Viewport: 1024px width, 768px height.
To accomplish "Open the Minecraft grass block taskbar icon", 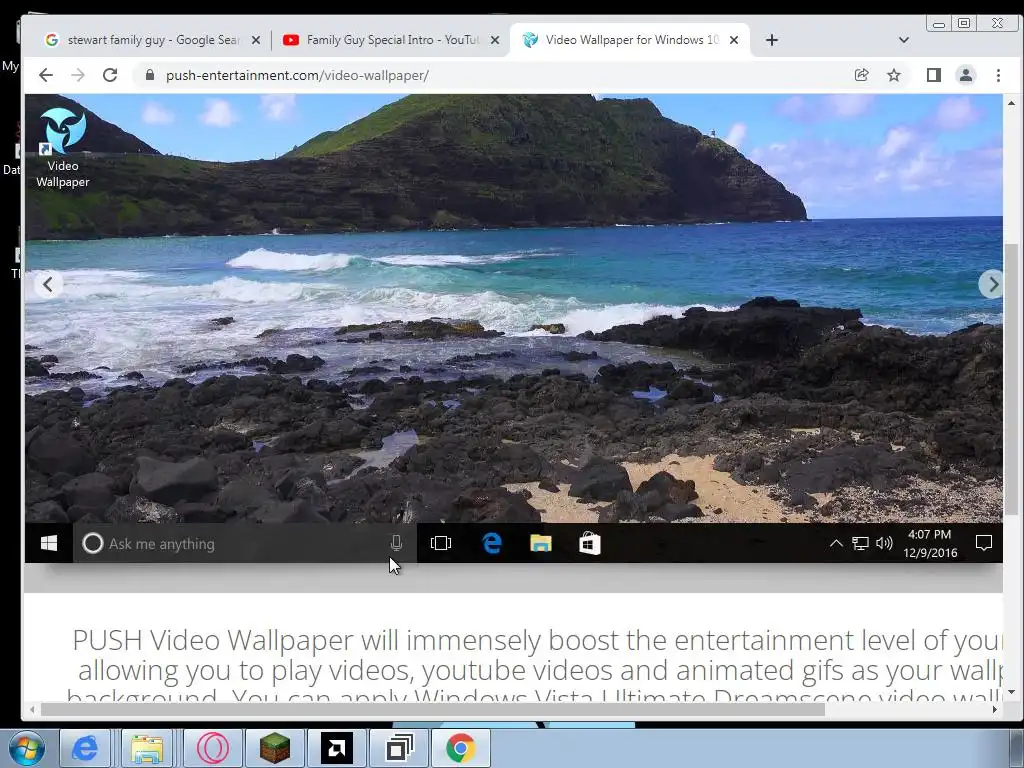I will [x=275, y=748].
